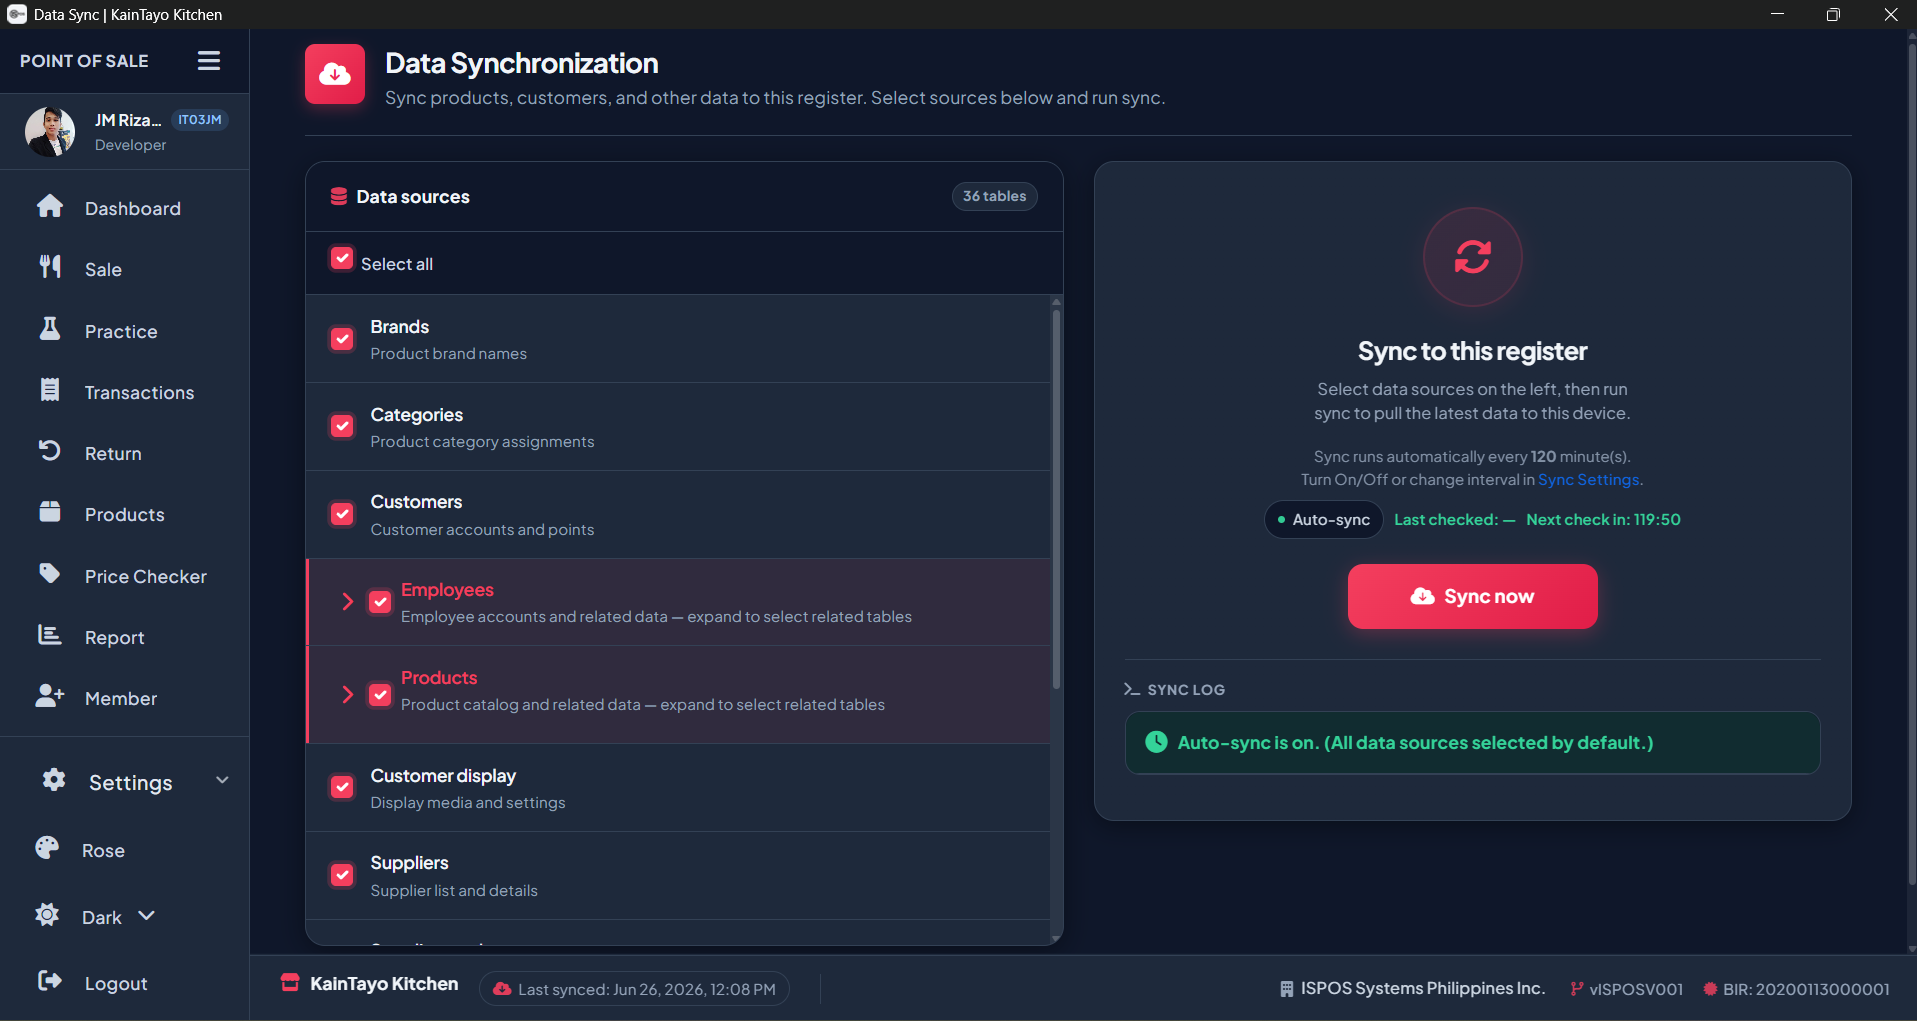Image resolution: width=1917 pixels, height=1021 pixels.
Task: Click the Sale fork-and-knife icon
Action: coord(50,266)
